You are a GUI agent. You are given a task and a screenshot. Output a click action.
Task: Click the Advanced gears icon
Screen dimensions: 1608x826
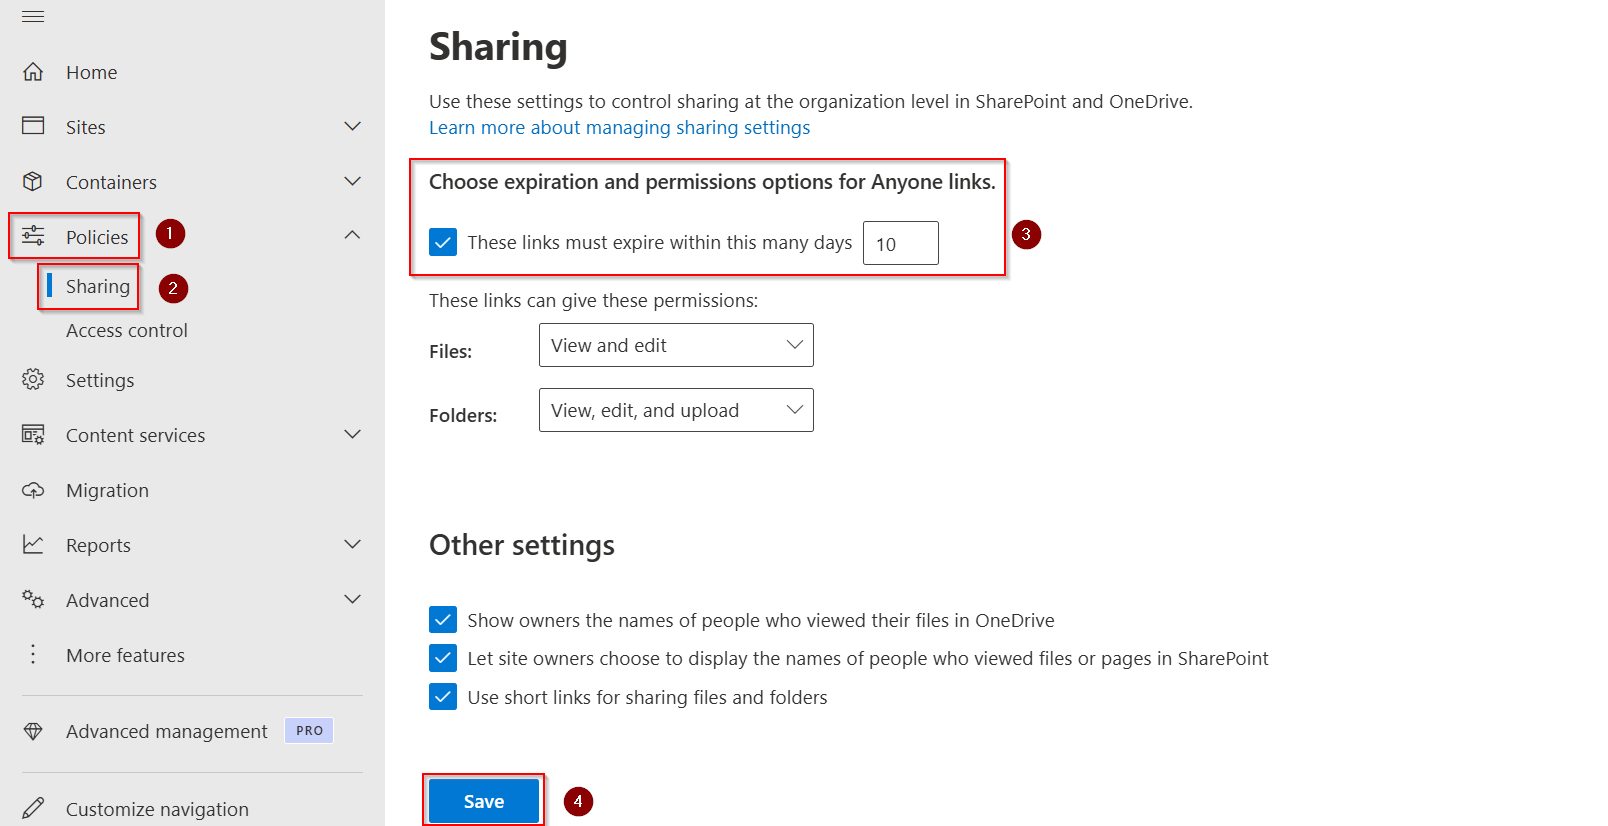pos(33,599)
